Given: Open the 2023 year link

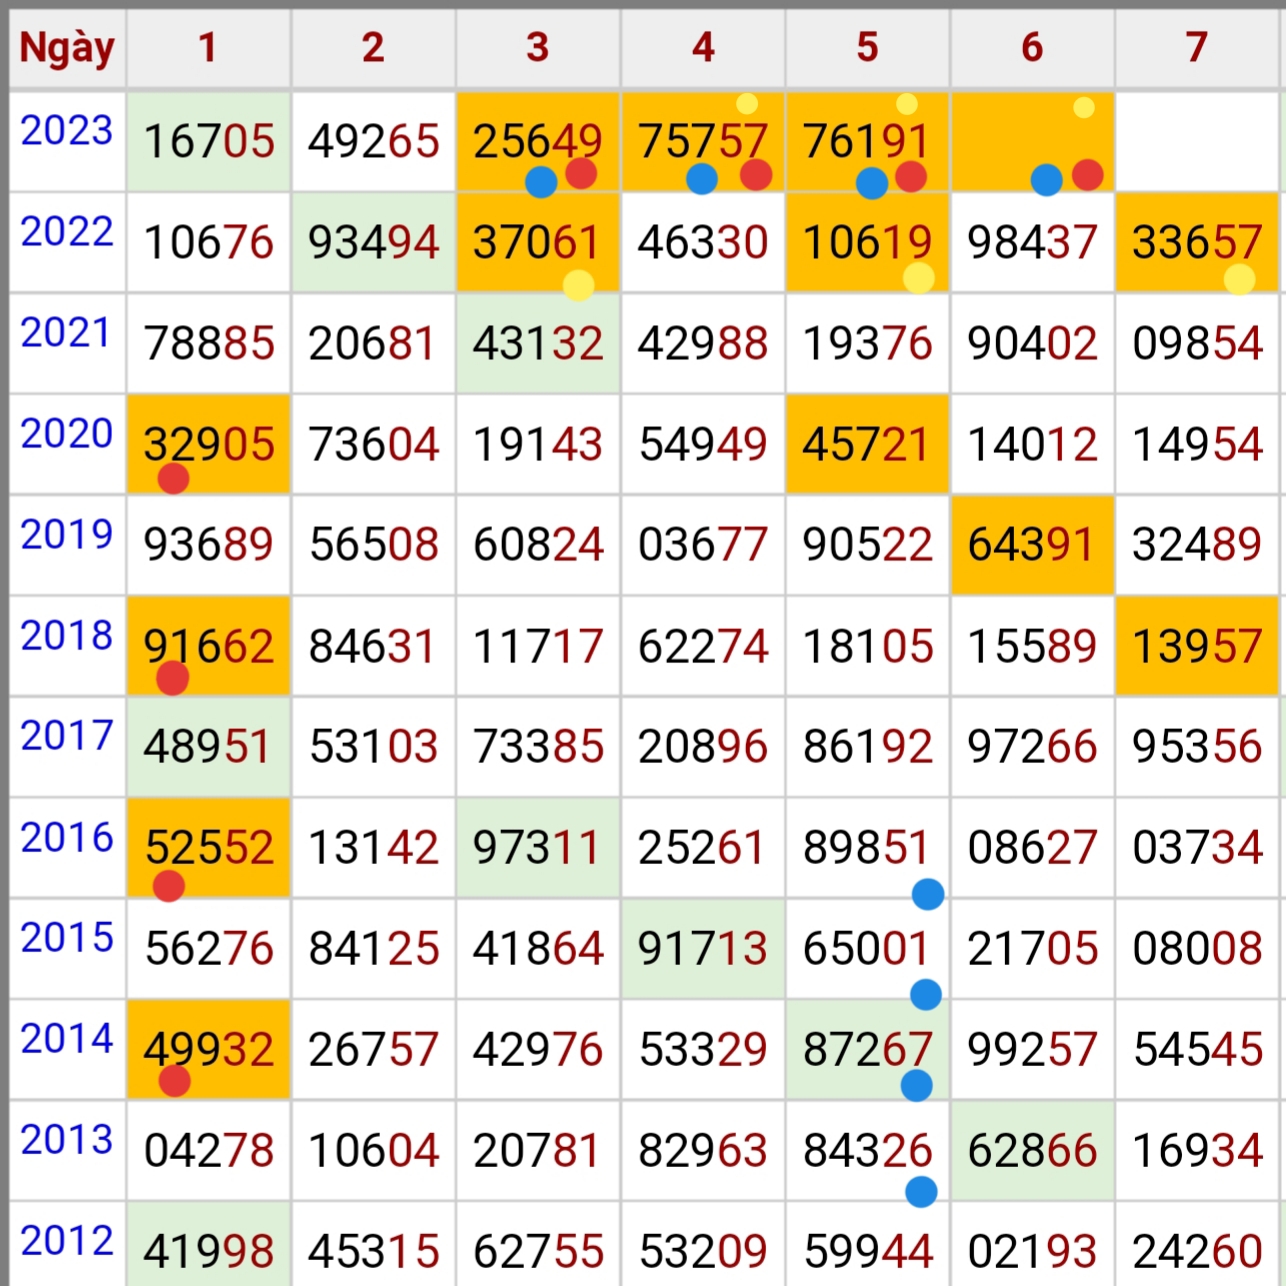Looking at the screenshot, I should click(67, 131).
